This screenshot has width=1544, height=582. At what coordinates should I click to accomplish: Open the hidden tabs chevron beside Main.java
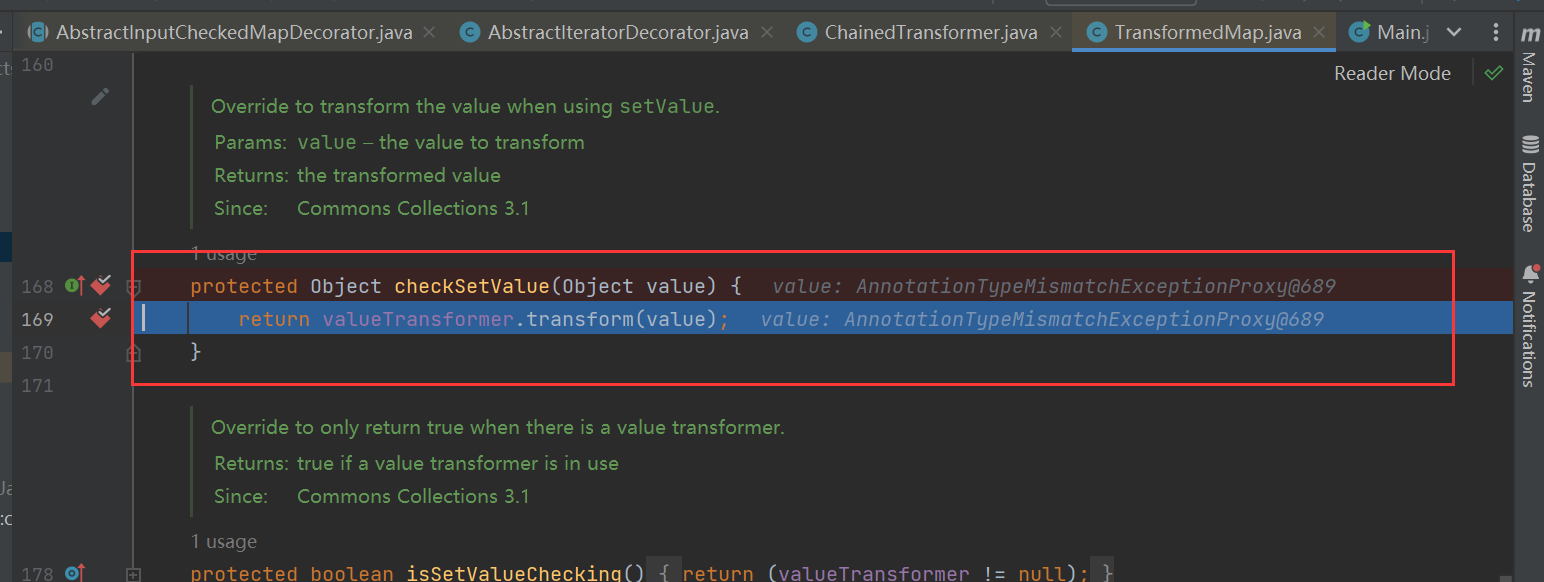(1453, 31)
